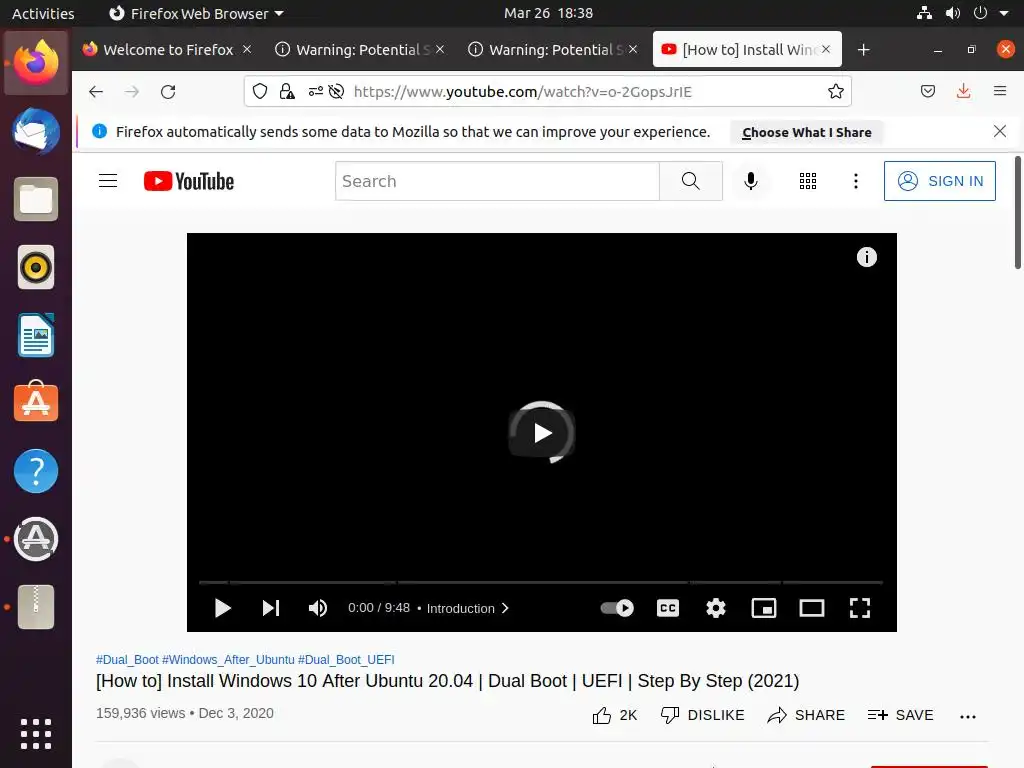
Task: Open LibreOffice Writer from the dock
Action: point(36,335)
